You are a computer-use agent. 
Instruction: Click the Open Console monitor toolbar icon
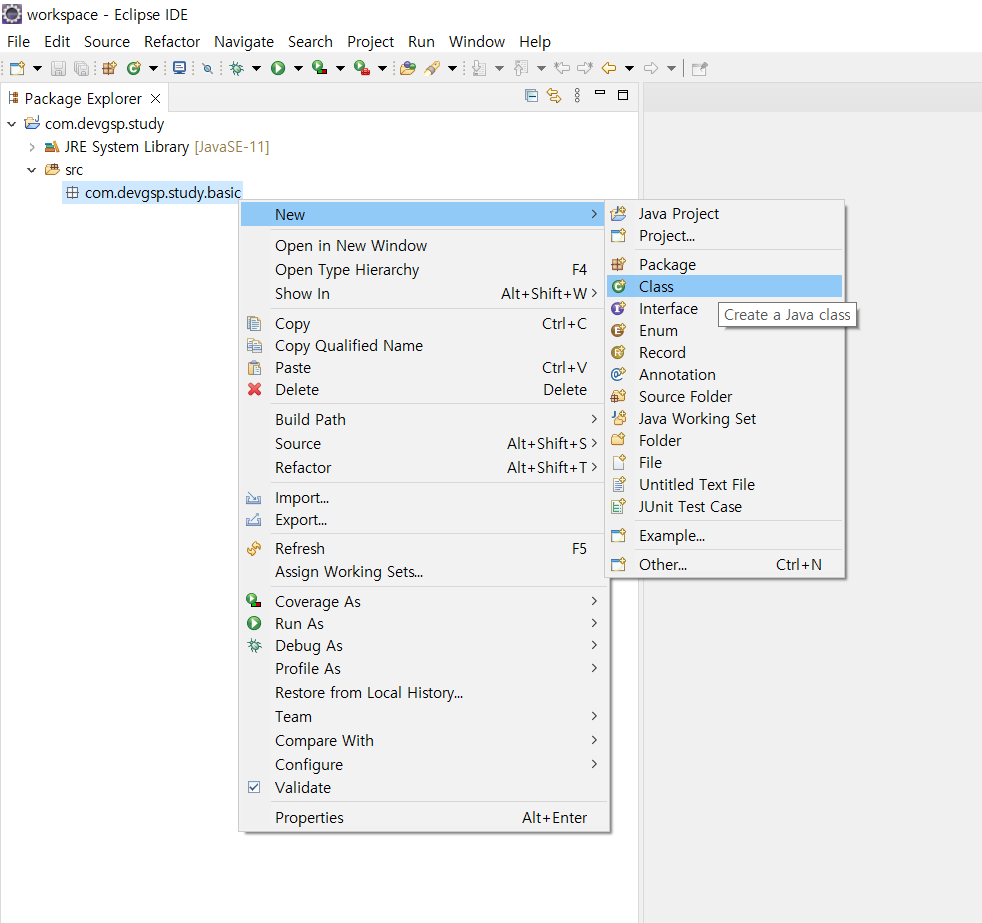(x=180, y=68)
